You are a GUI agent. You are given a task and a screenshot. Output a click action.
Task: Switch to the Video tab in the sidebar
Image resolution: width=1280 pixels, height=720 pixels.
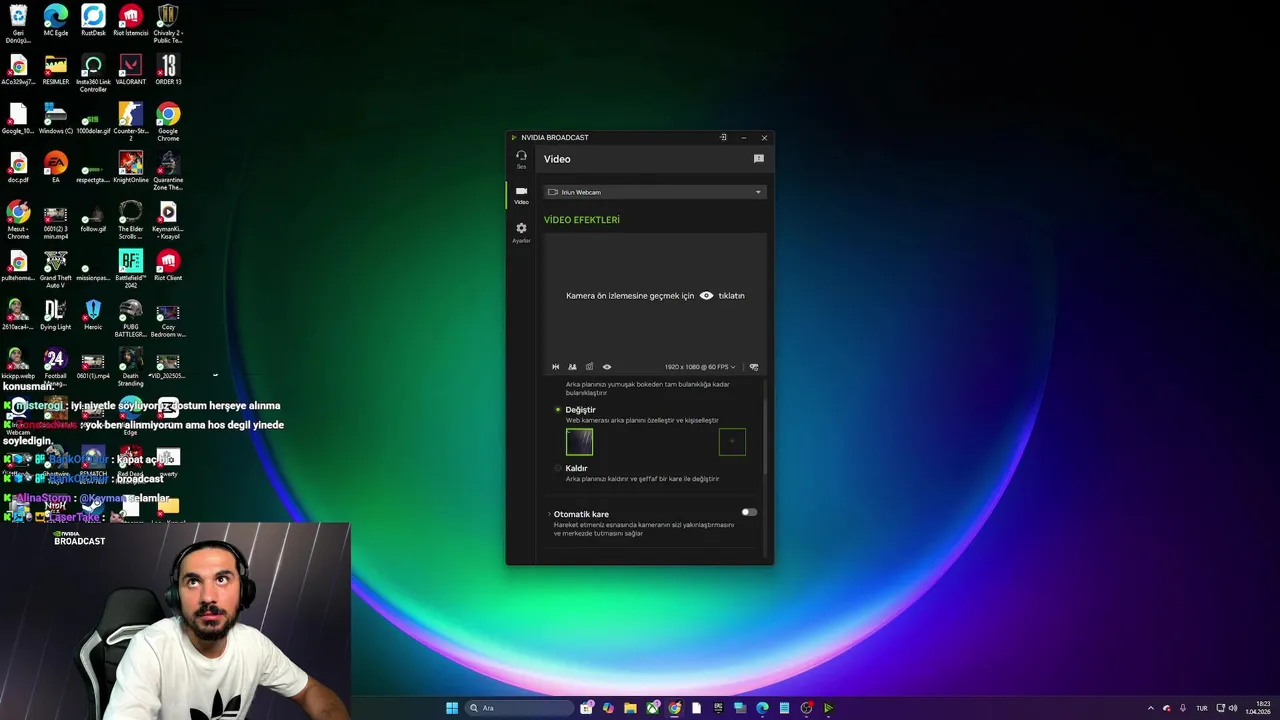(x=521, y=195)
